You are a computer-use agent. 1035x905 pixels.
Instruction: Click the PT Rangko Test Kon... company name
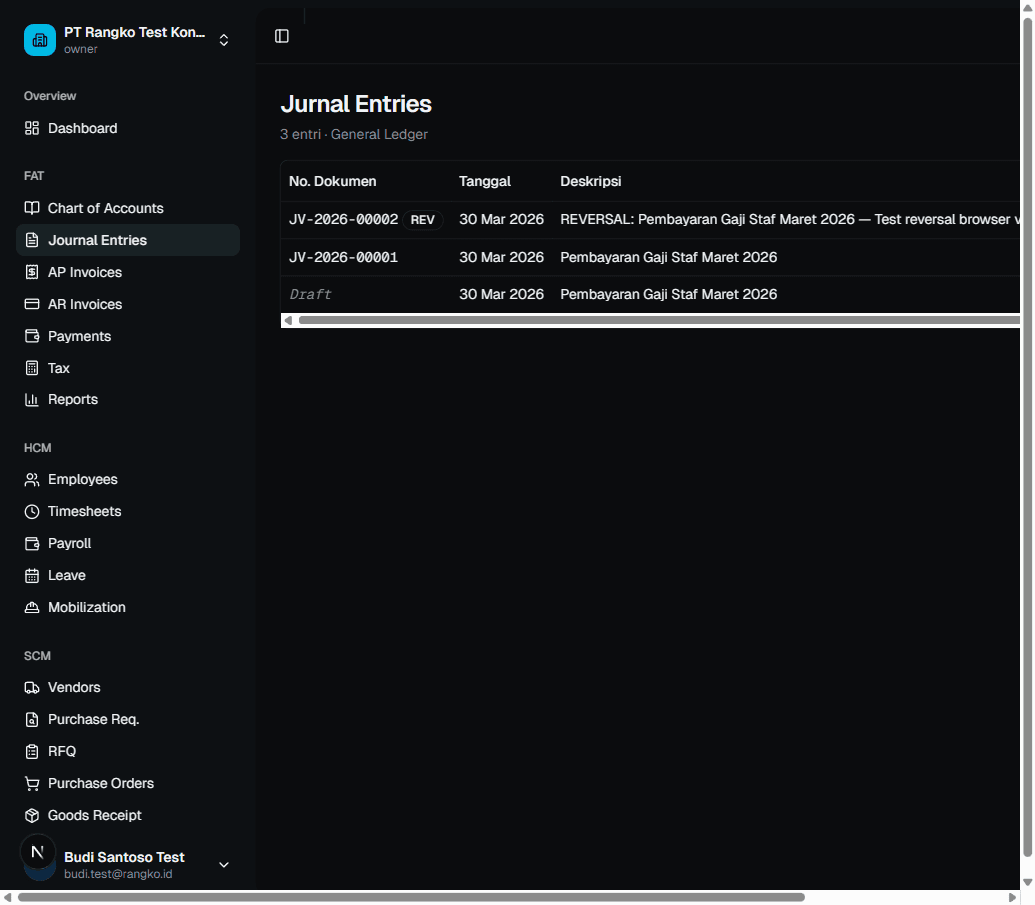[134, 32]
